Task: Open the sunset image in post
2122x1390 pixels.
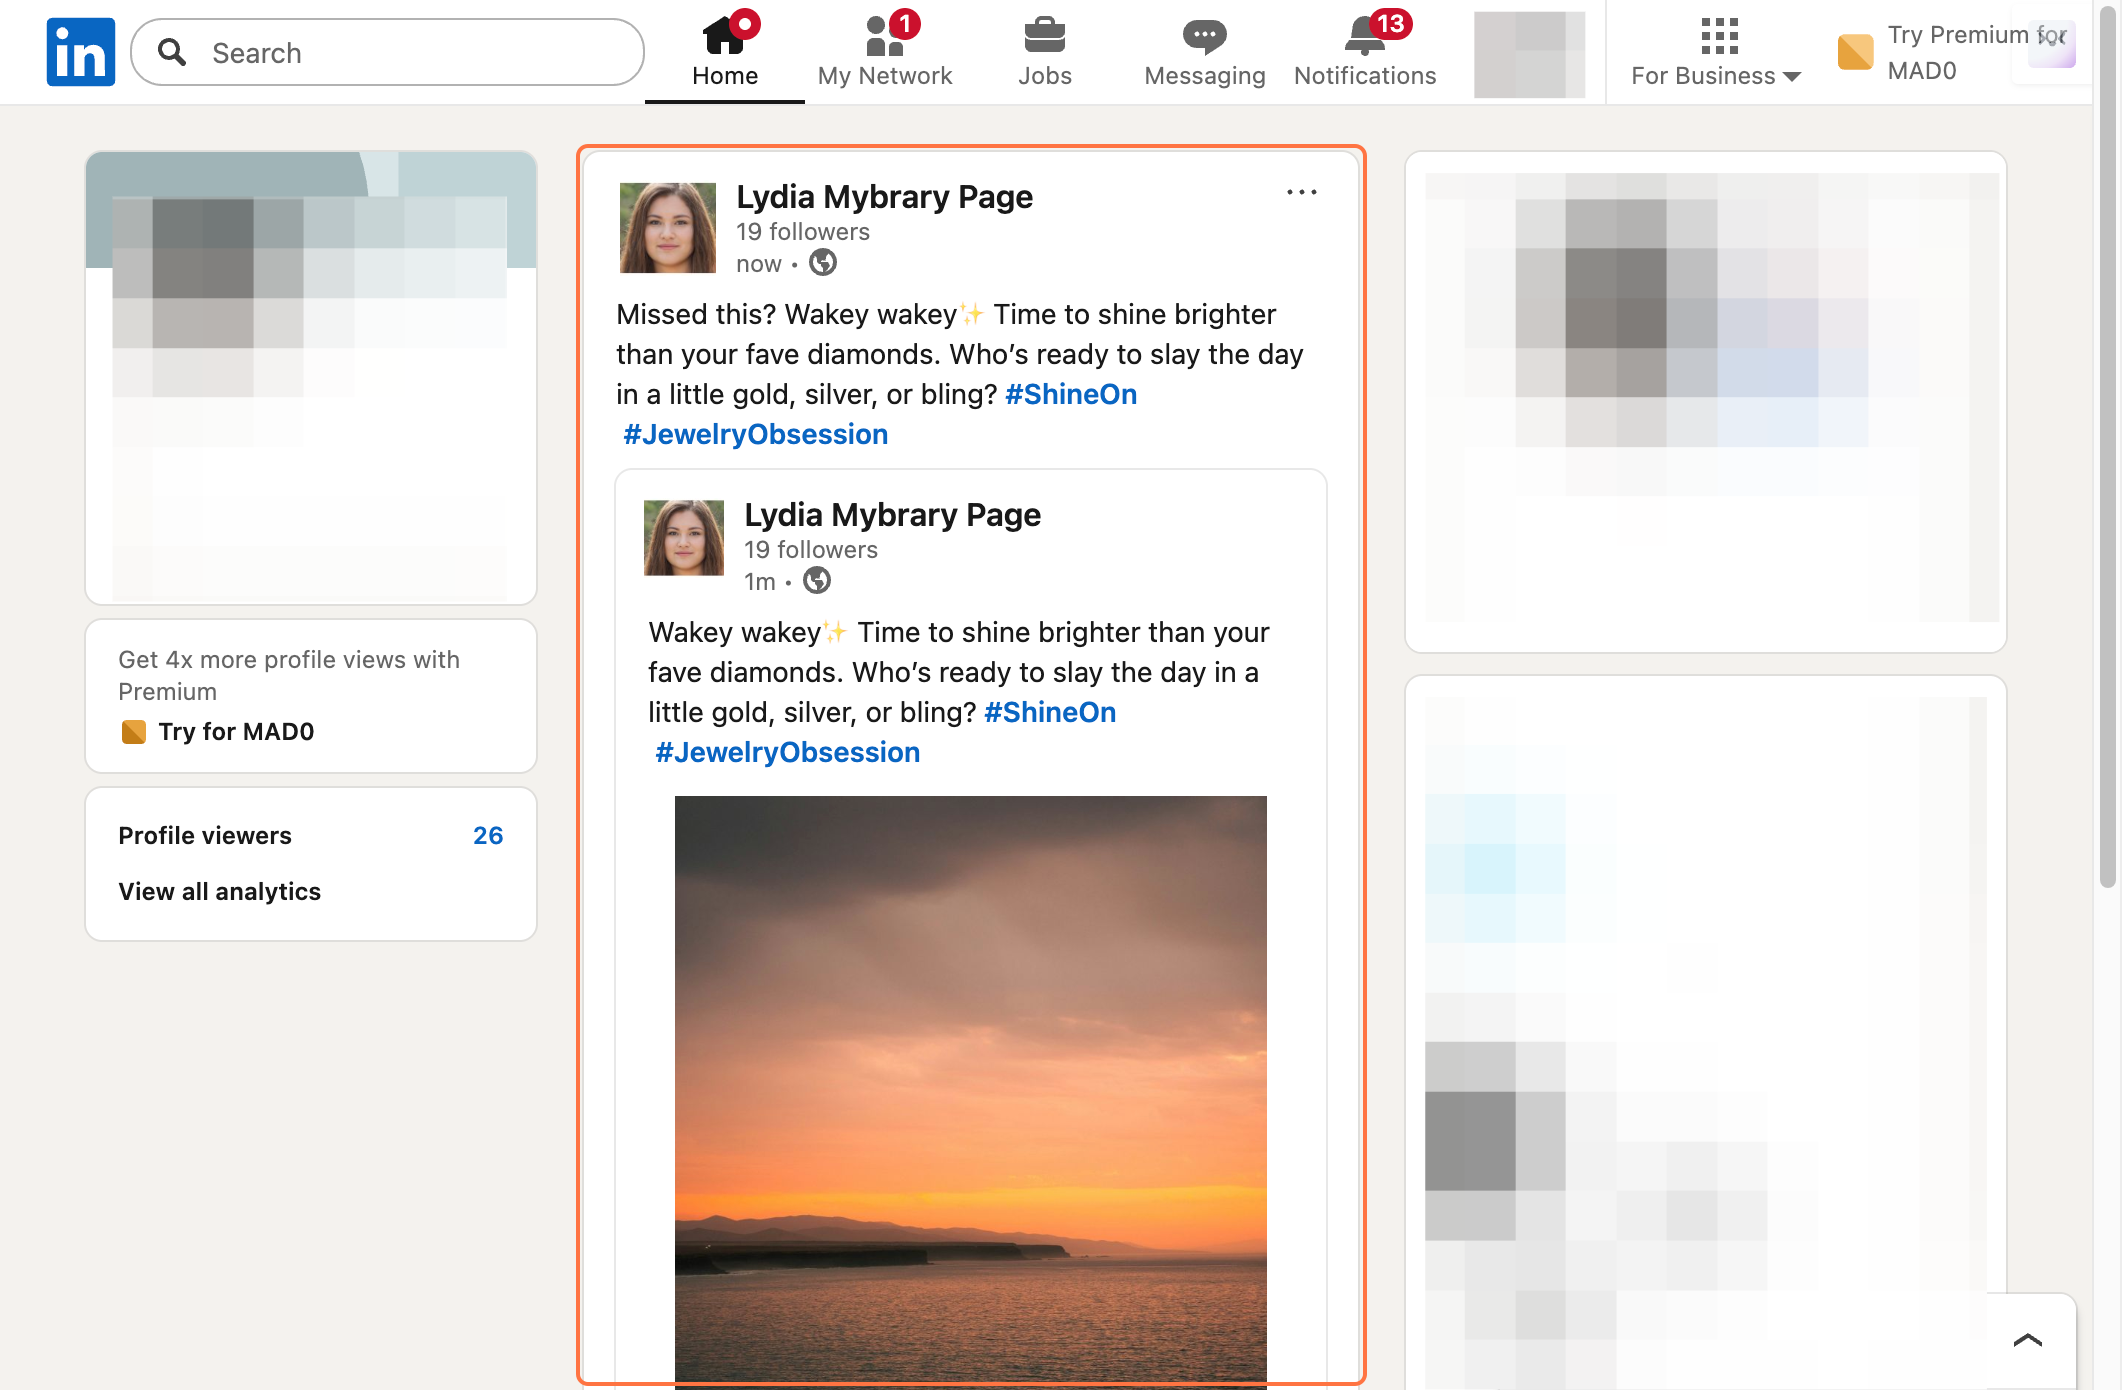Action: [970, 1090]
